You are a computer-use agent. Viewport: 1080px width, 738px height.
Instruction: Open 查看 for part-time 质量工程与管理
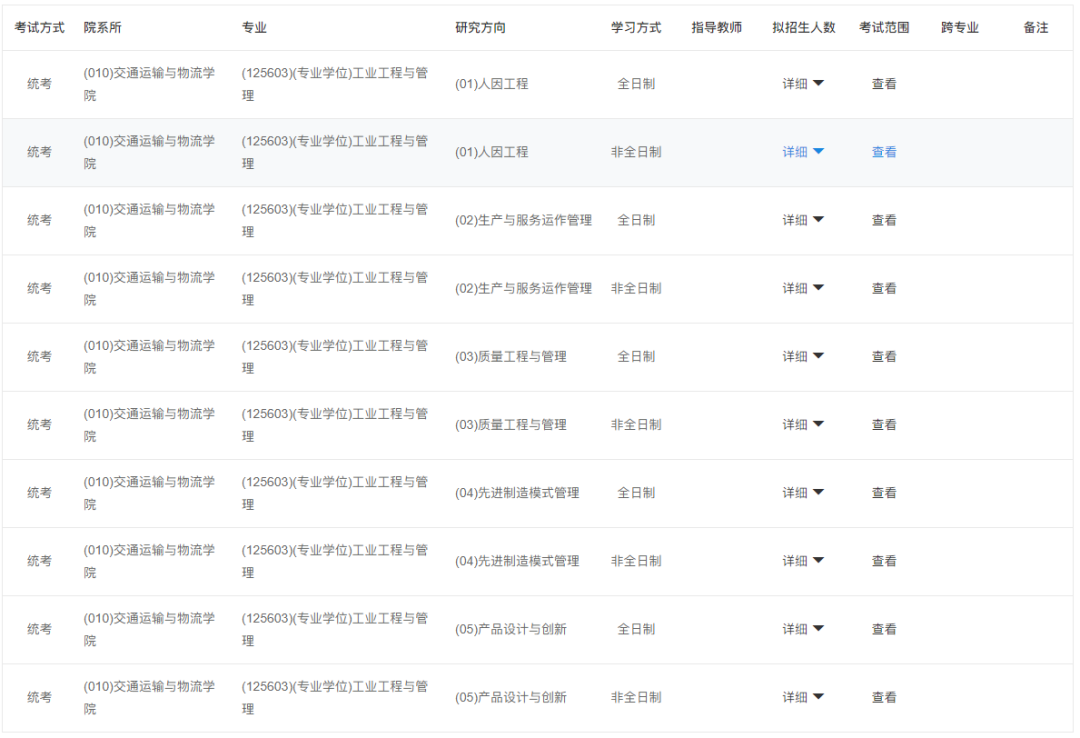click(x=884, y=425)
